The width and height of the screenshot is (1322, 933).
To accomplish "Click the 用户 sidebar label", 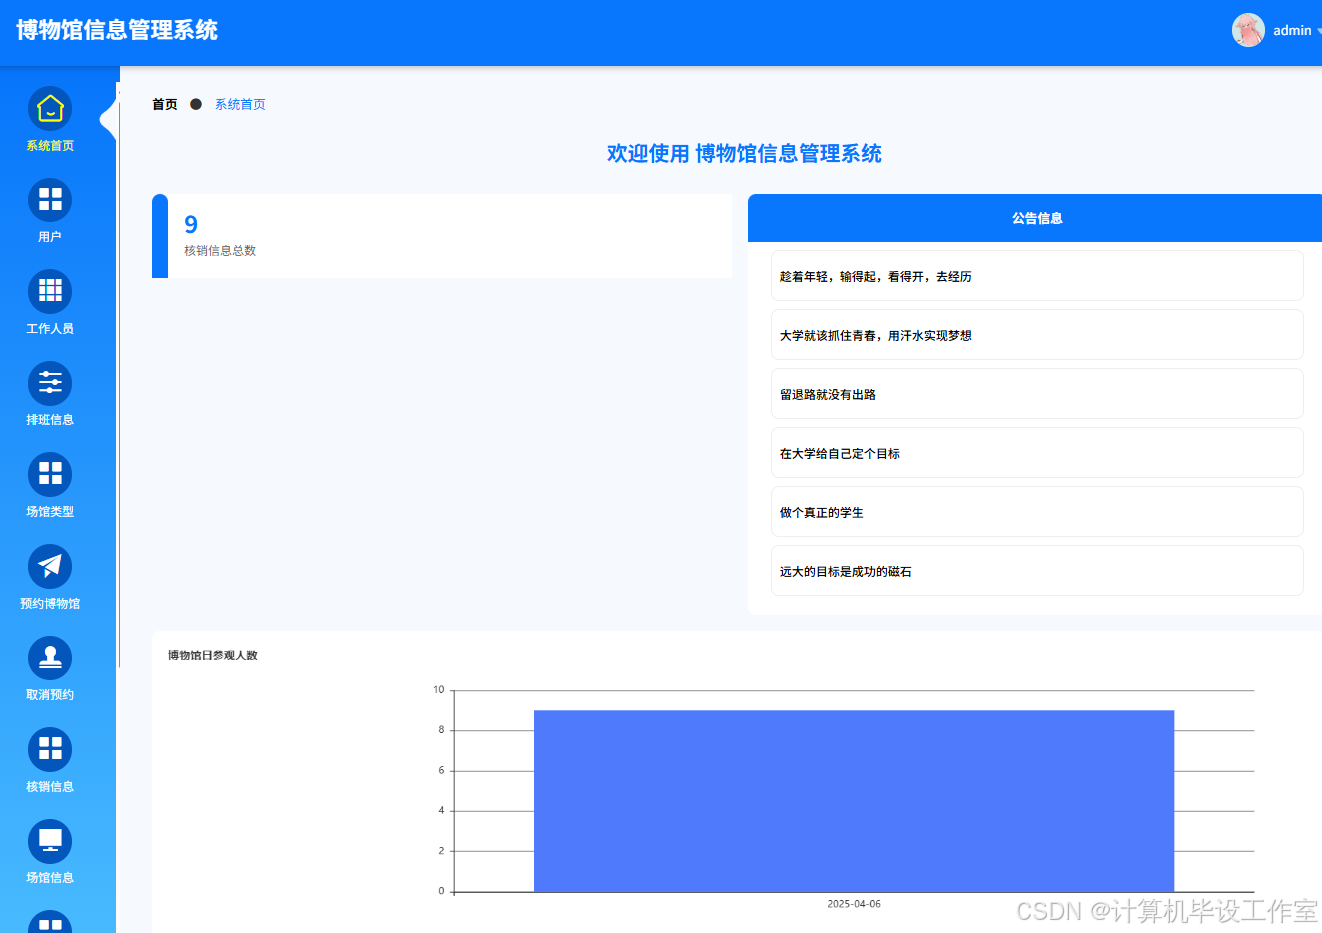I will 50,237.
